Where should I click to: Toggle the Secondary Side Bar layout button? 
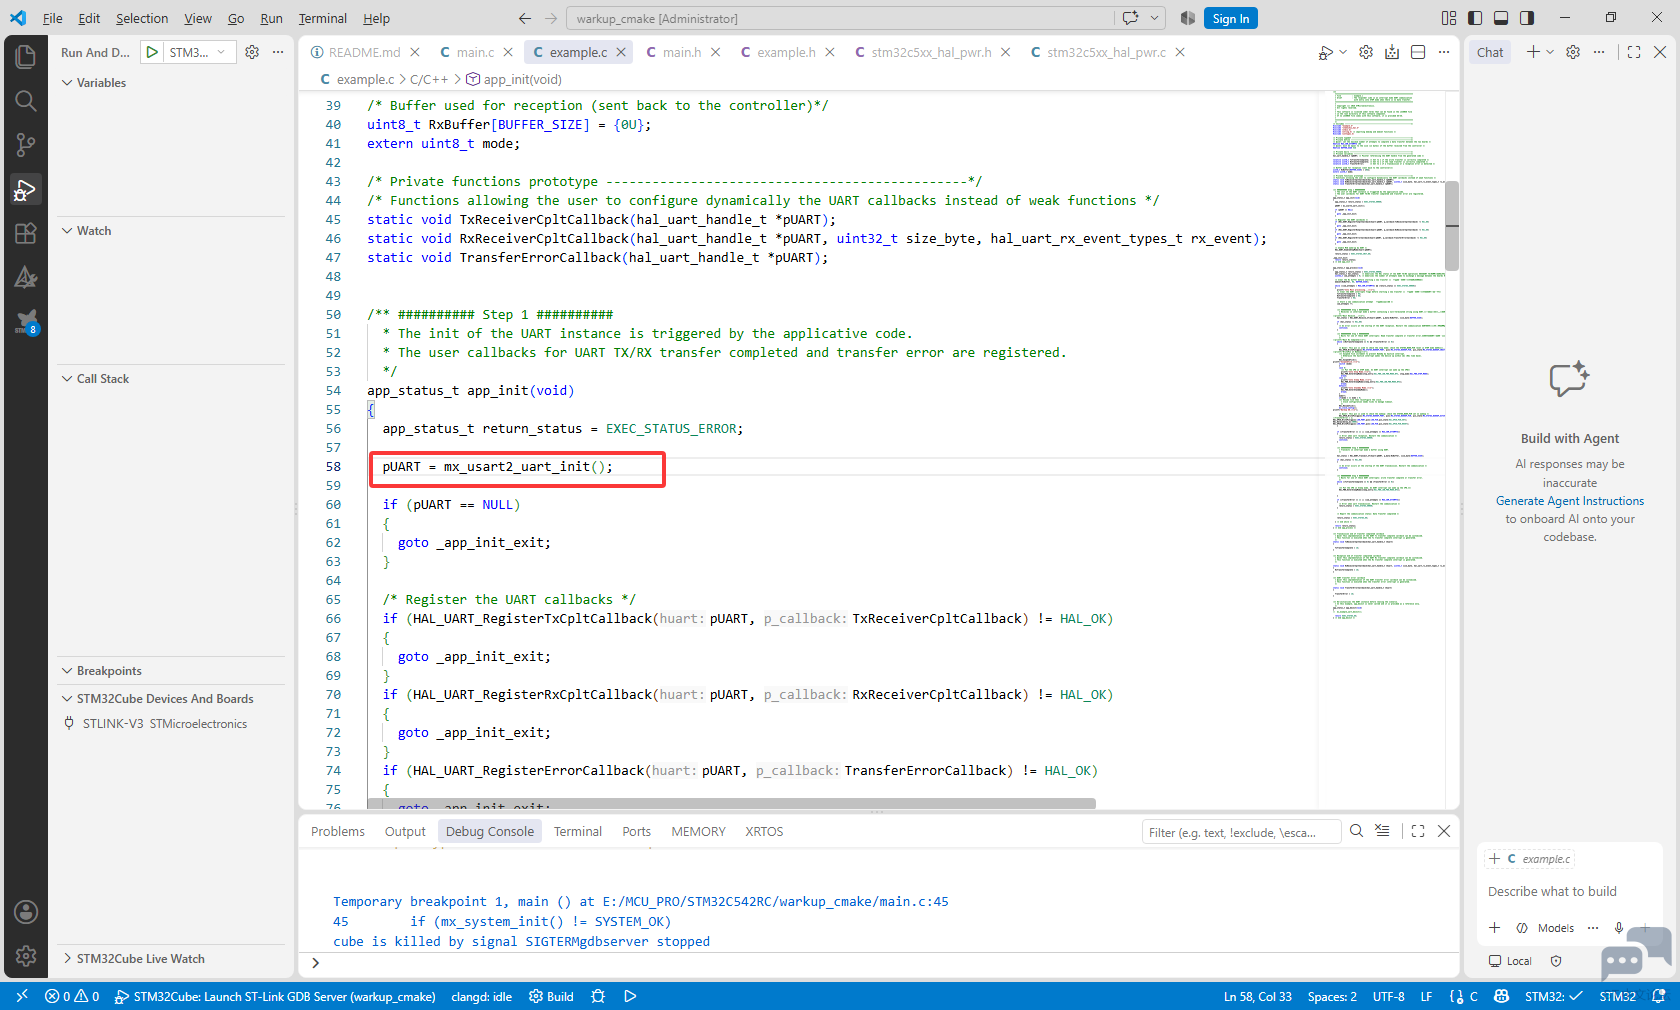[x=1527, y=18]
